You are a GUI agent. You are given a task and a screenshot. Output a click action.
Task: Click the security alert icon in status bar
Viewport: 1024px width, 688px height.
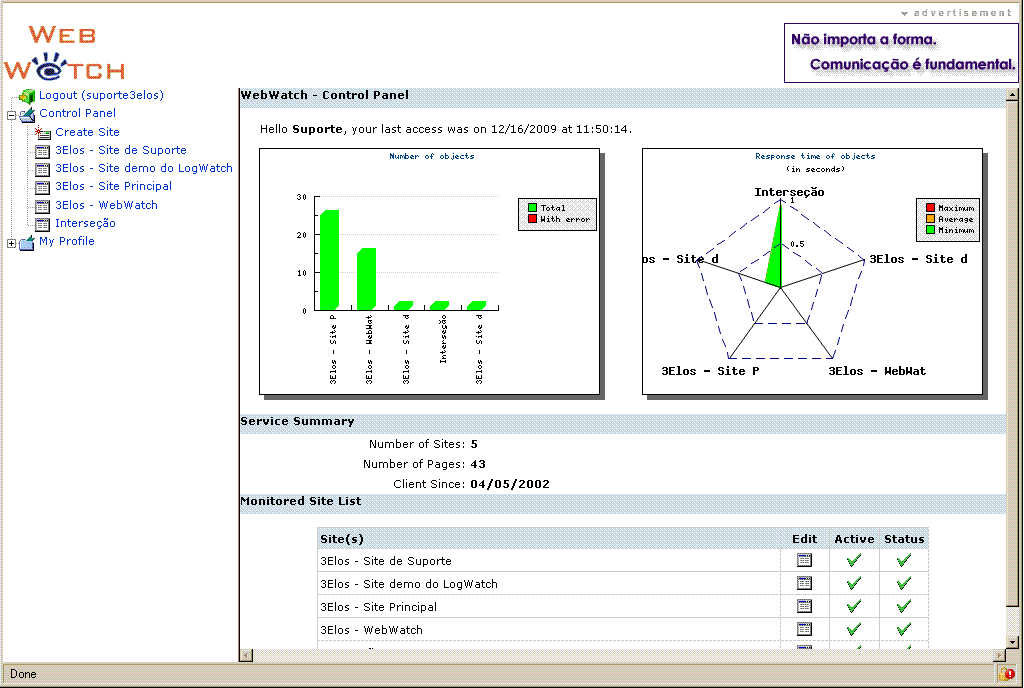pyautogui.click(x=1006, y=674)
